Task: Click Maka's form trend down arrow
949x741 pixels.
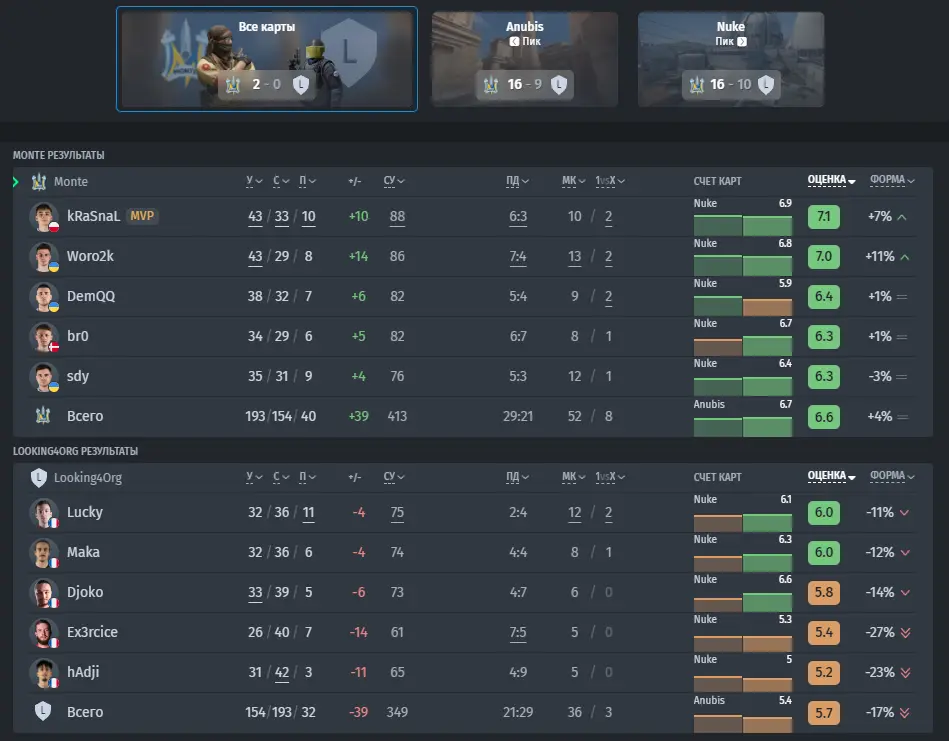Action: [905, 553]
